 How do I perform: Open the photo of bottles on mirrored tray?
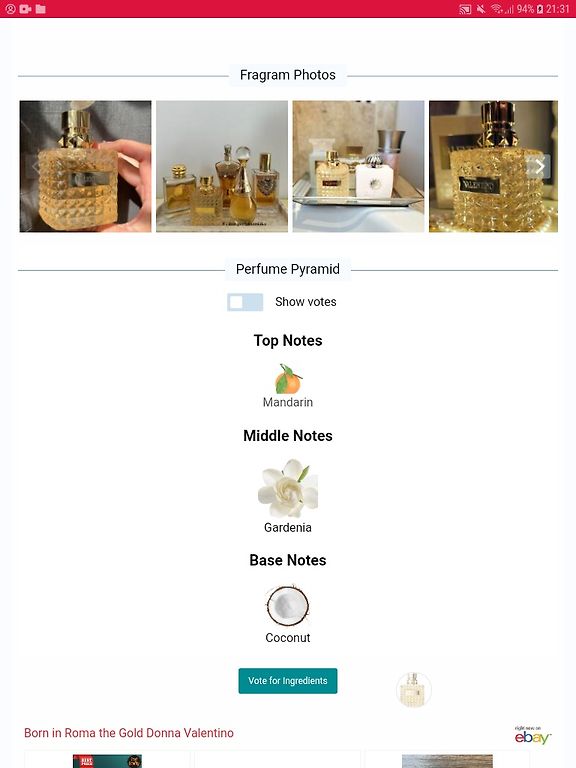359,166
